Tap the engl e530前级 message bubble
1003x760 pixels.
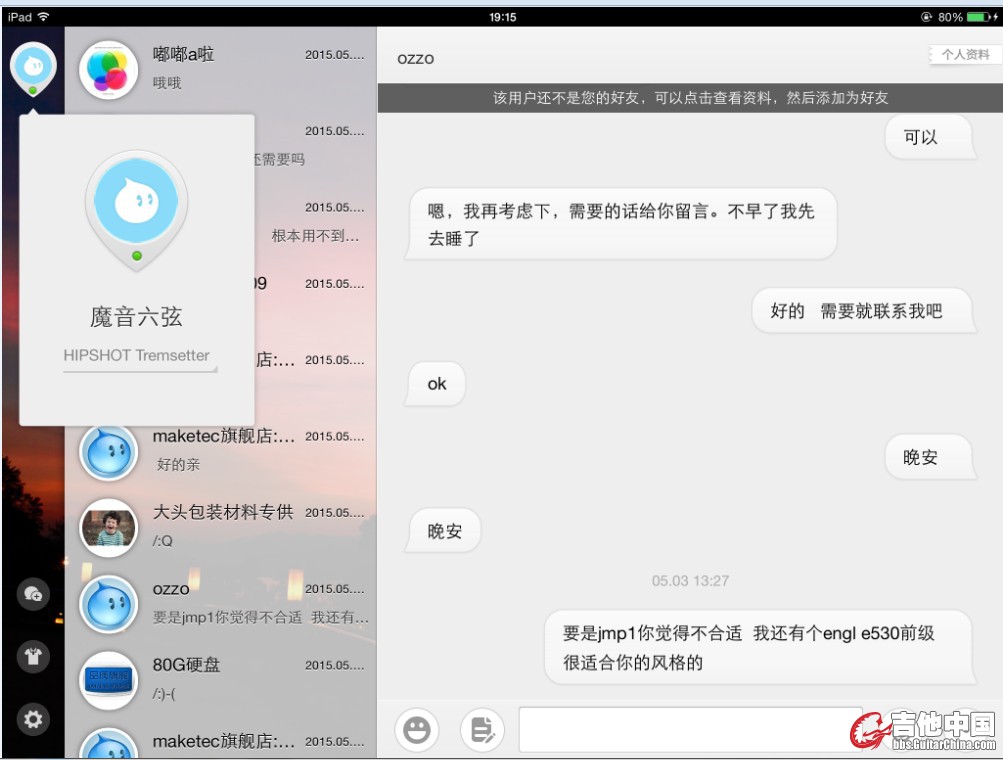pyautogui.click(x=760, y=647)
